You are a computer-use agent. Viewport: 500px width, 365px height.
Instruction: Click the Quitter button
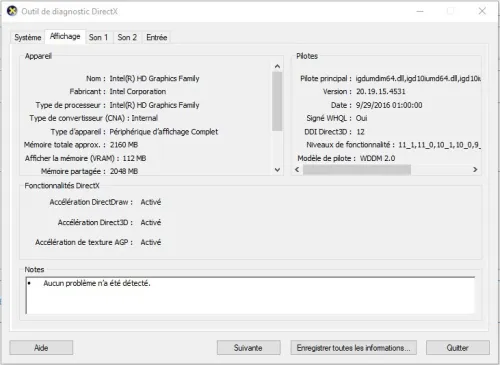tap(458, 348)
